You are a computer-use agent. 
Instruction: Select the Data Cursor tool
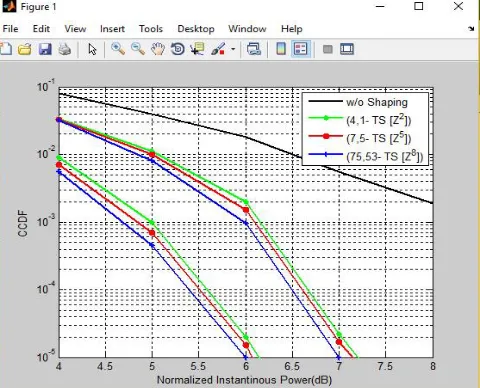[x=198, y=49]
